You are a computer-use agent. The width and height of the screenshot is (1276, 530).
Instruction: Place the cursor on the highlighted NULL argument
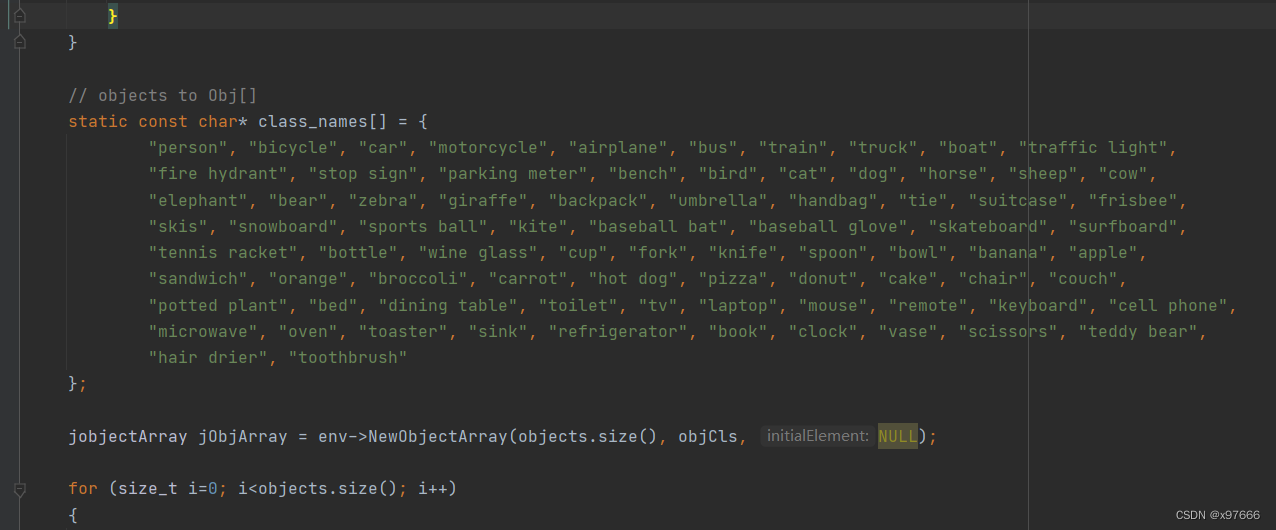[x=898, y=436]
